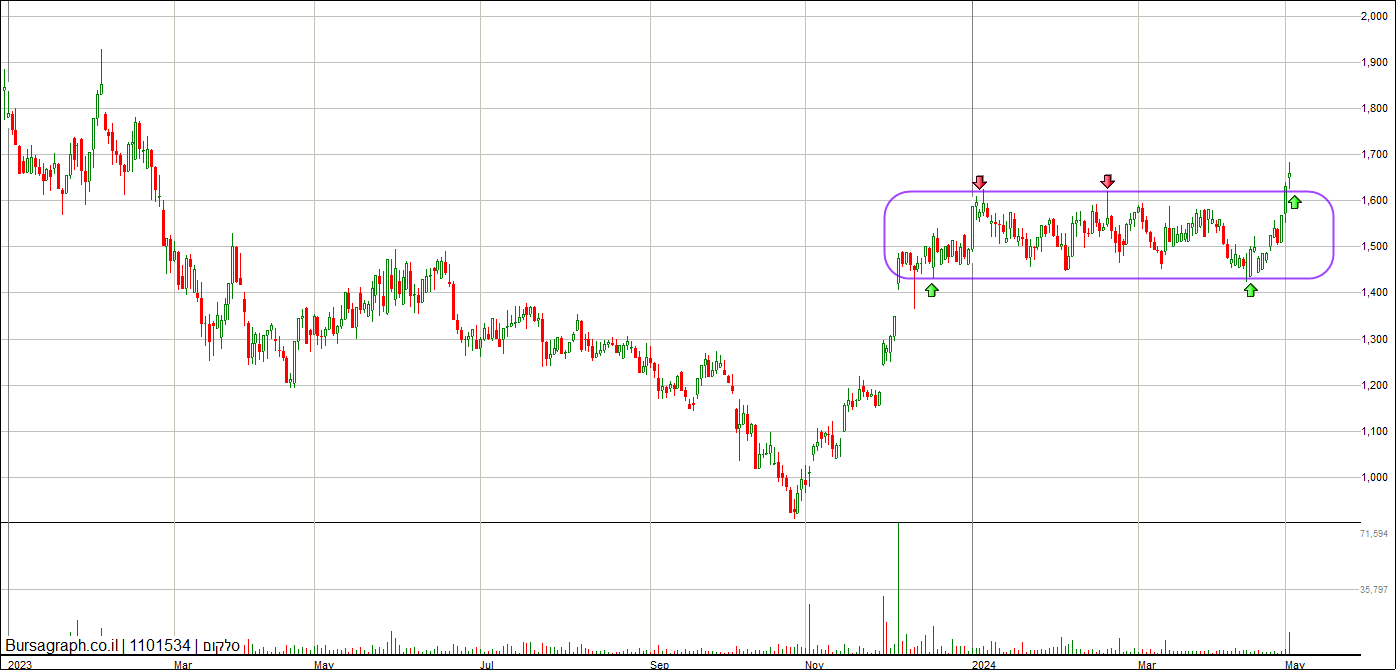Click the 1,200 price level label
The width and height of the screenshot is (1396, 670).
[1373, 386]
